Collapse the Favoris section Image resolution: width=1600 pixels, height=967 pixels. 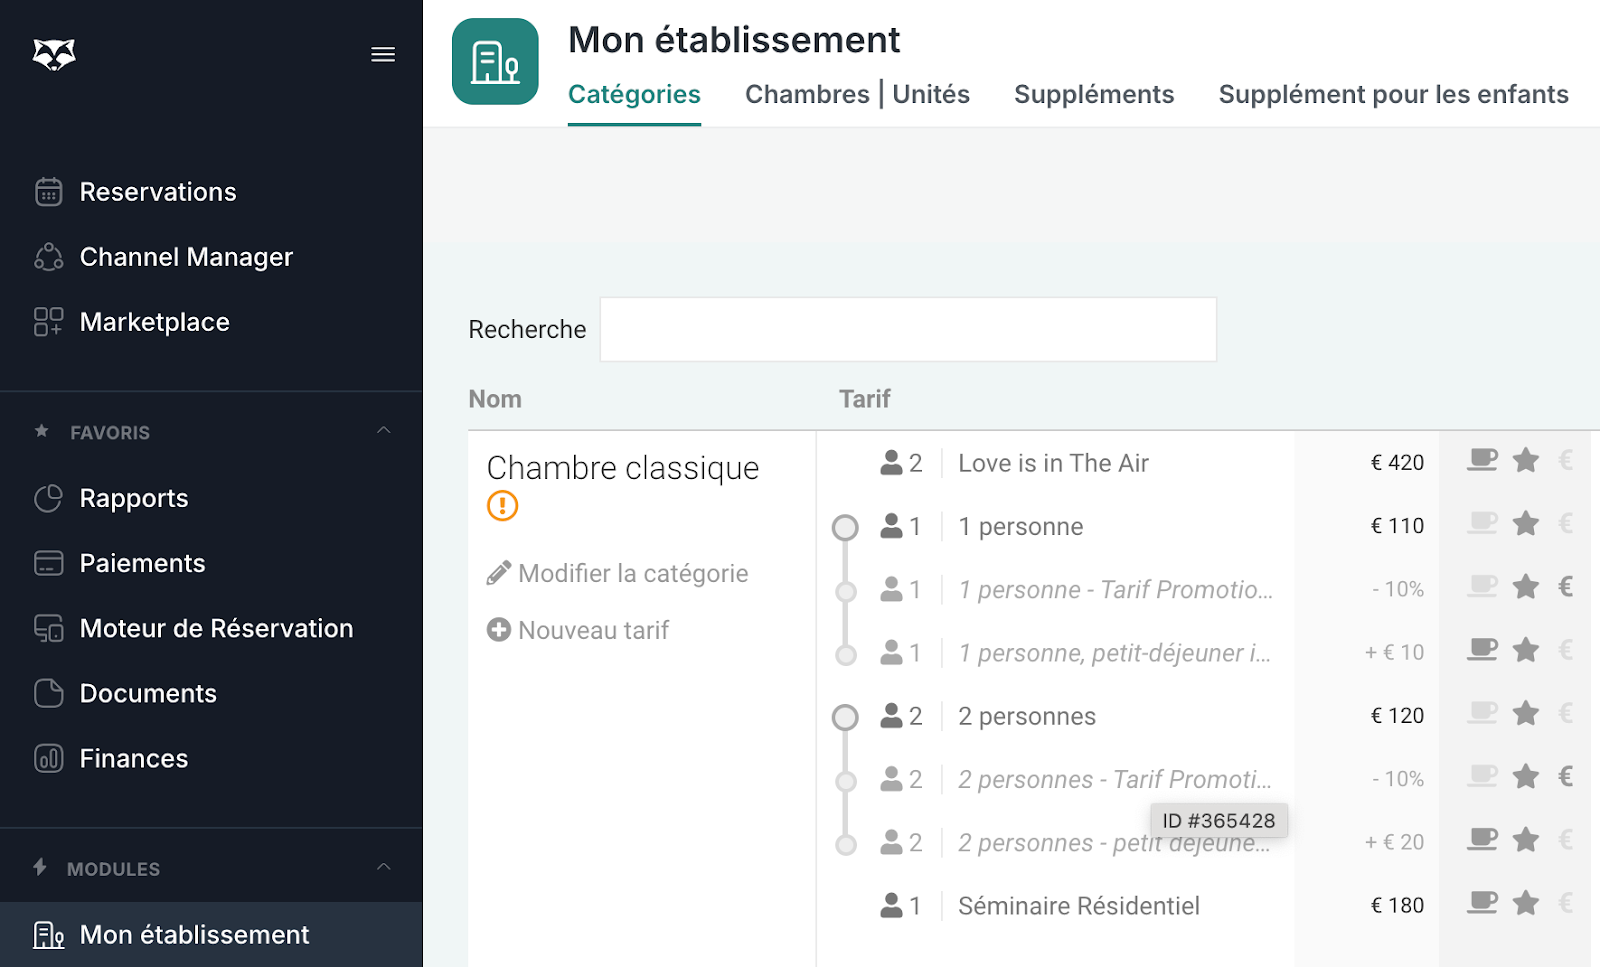tap(383, 431)
